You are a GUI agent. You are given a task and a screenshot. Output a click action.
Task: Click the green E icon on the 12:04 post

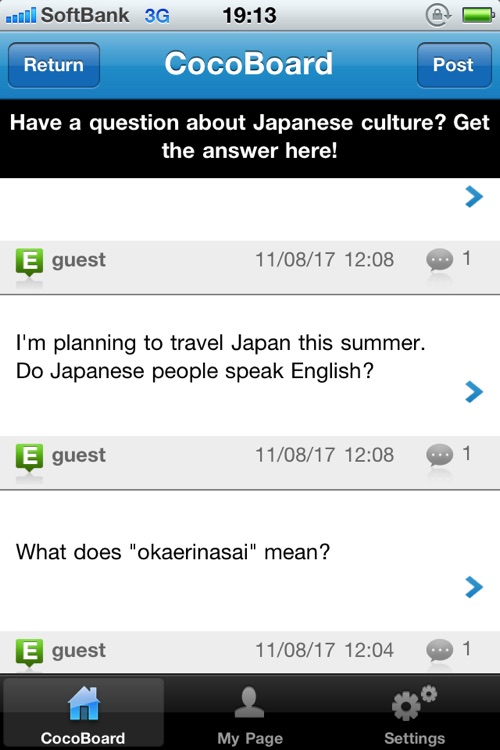tap(29, 652)
